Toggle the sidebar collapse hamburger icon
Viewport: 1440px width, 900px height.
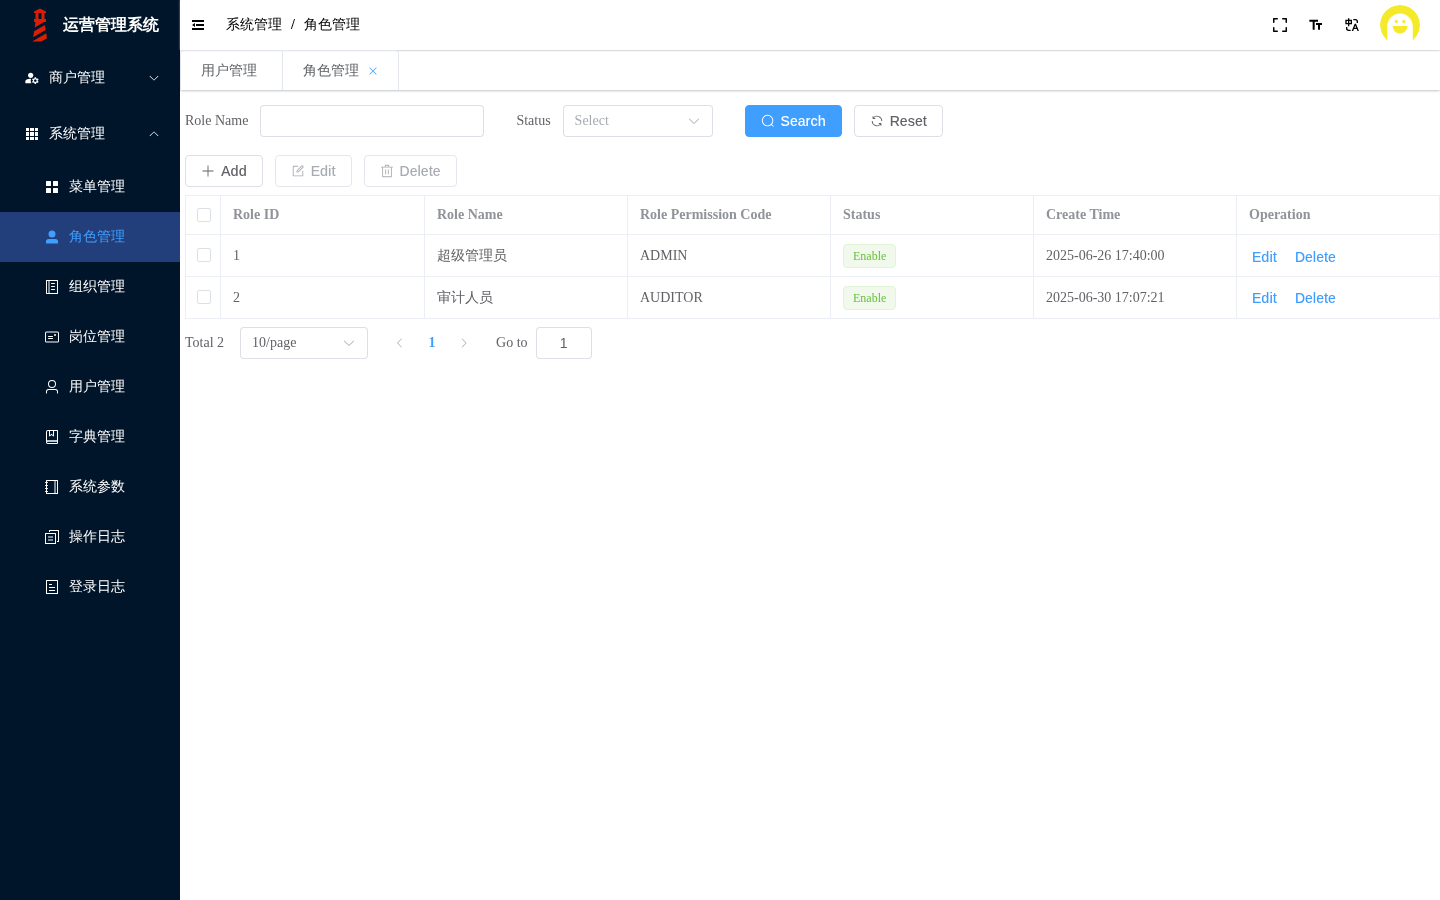point(198,25)
